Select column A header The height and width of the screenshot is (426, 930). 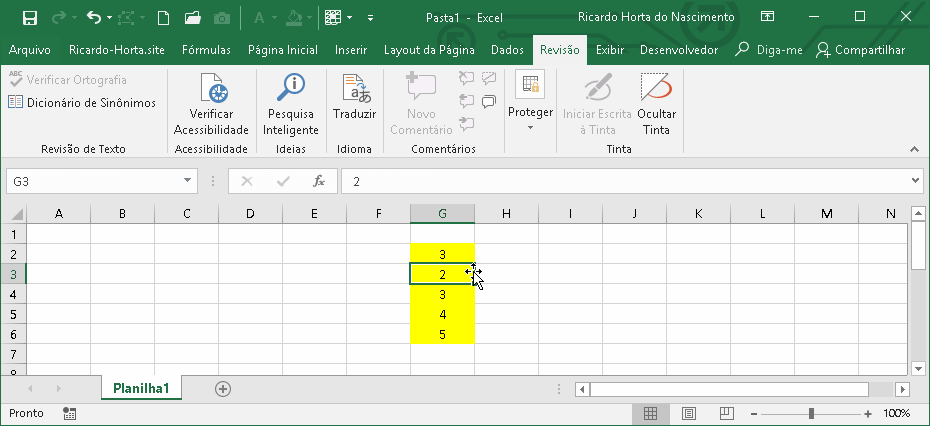59,214
